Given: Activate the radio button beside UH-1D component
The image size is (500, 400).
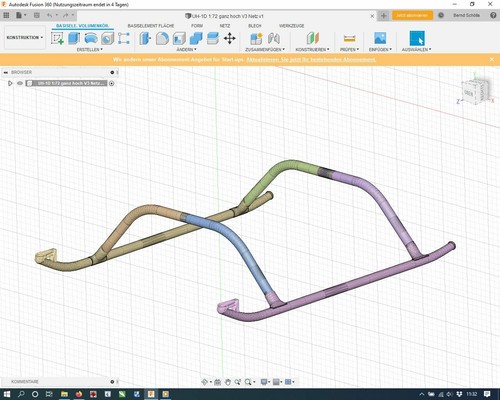Looking at the screenshot, I should click(x=112, y=83).
